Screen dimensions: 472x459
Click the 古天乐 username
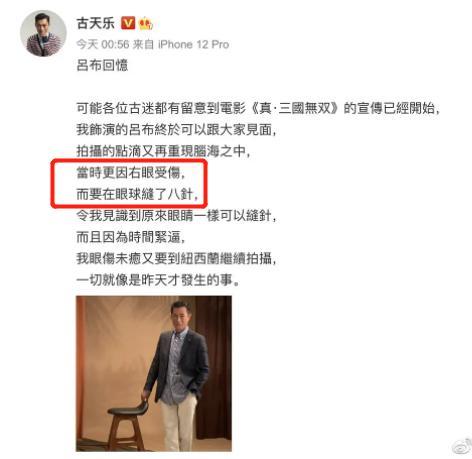click(96, 23)
